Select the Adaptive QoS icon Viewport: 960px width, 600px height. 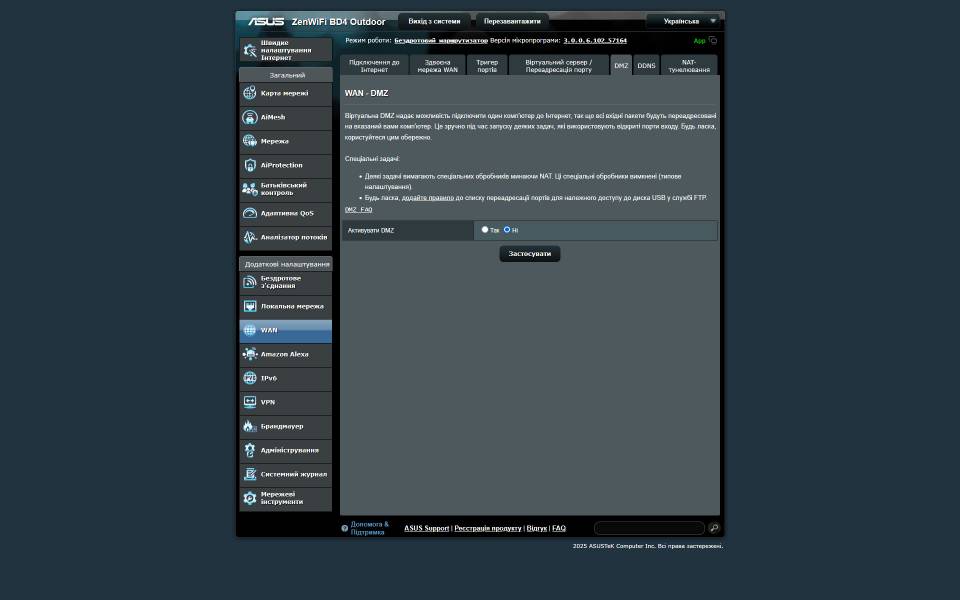[250, 213]
